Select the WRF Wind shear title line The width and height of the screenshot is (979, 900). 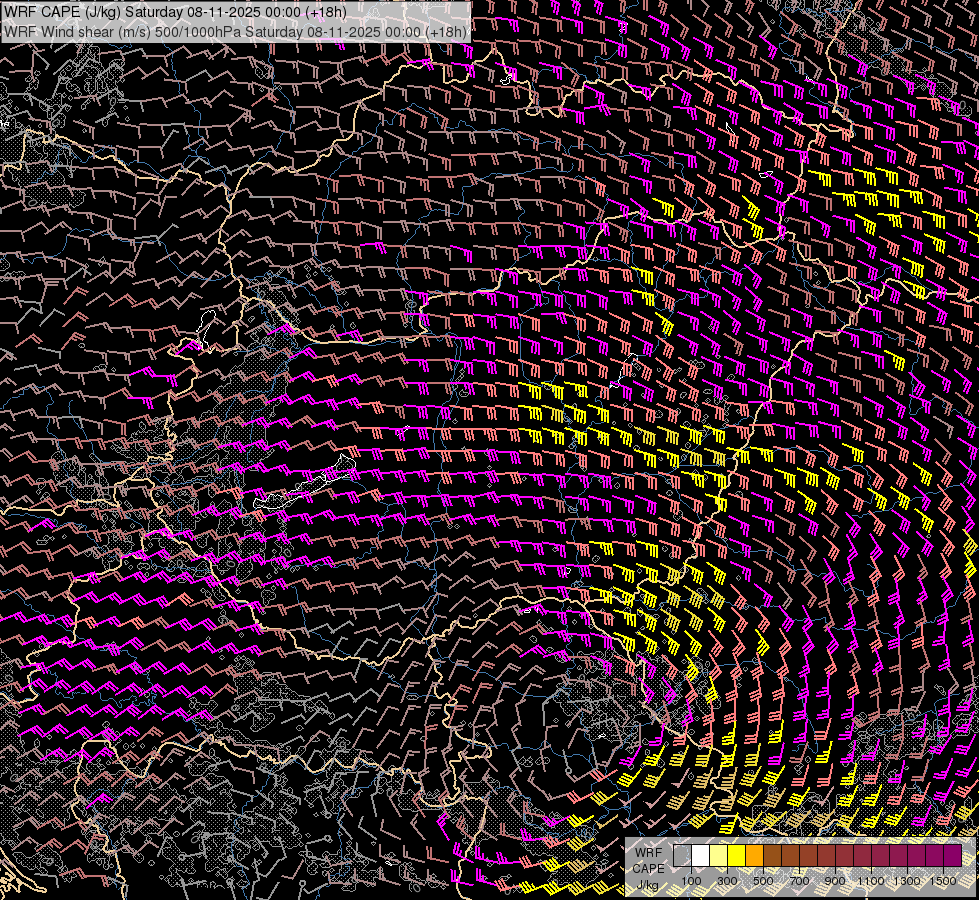[235, 31]
